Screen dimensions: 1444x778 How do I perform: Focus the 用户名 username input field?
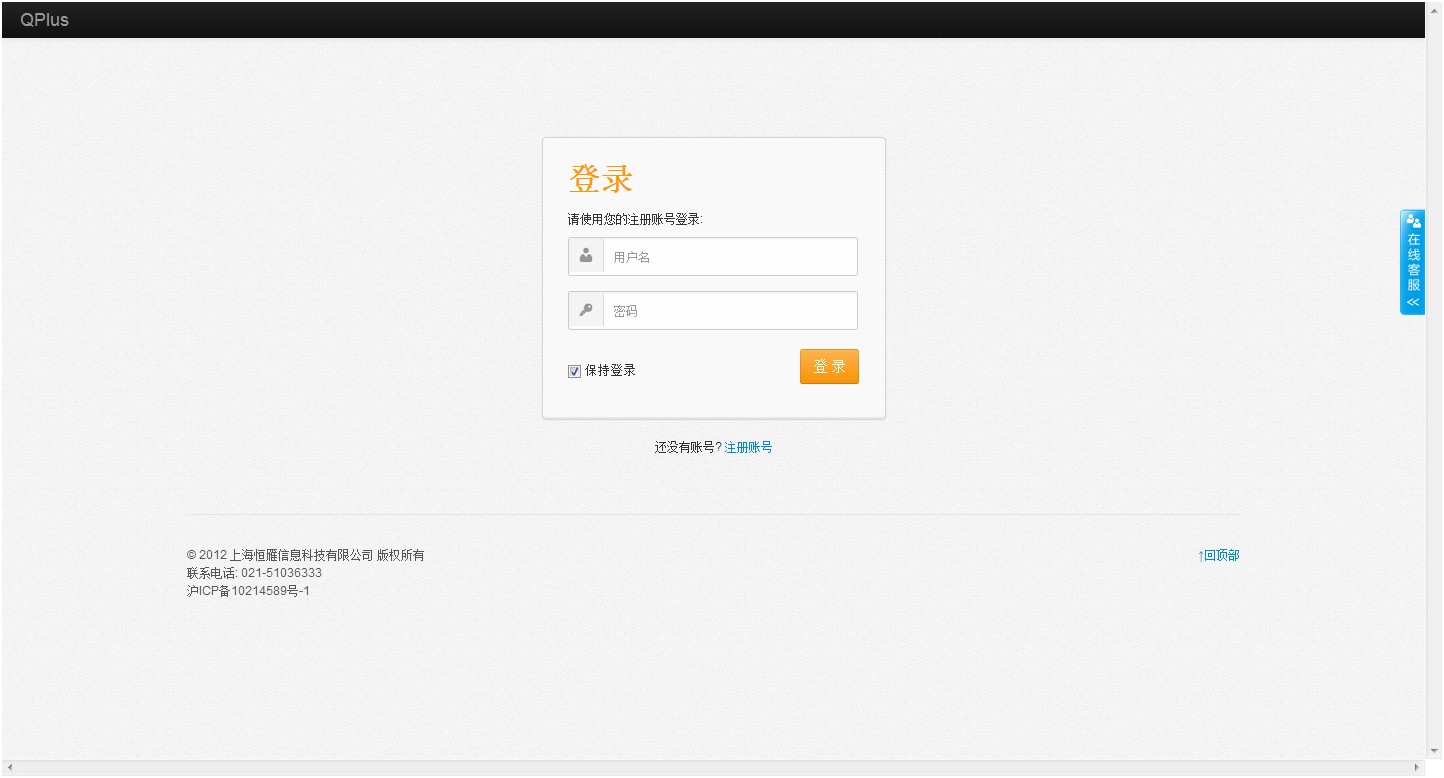(x=730, y=257)
